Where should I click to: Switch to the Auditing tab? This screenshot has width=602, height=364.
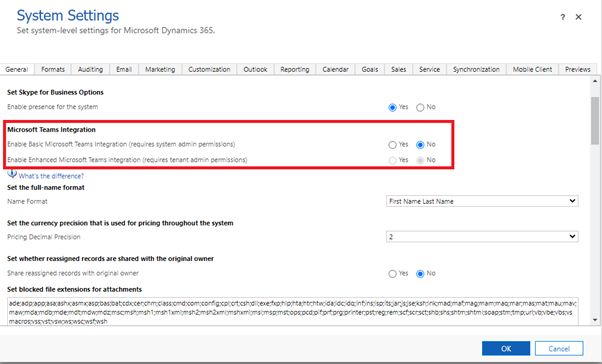click(x=90, y=69)
